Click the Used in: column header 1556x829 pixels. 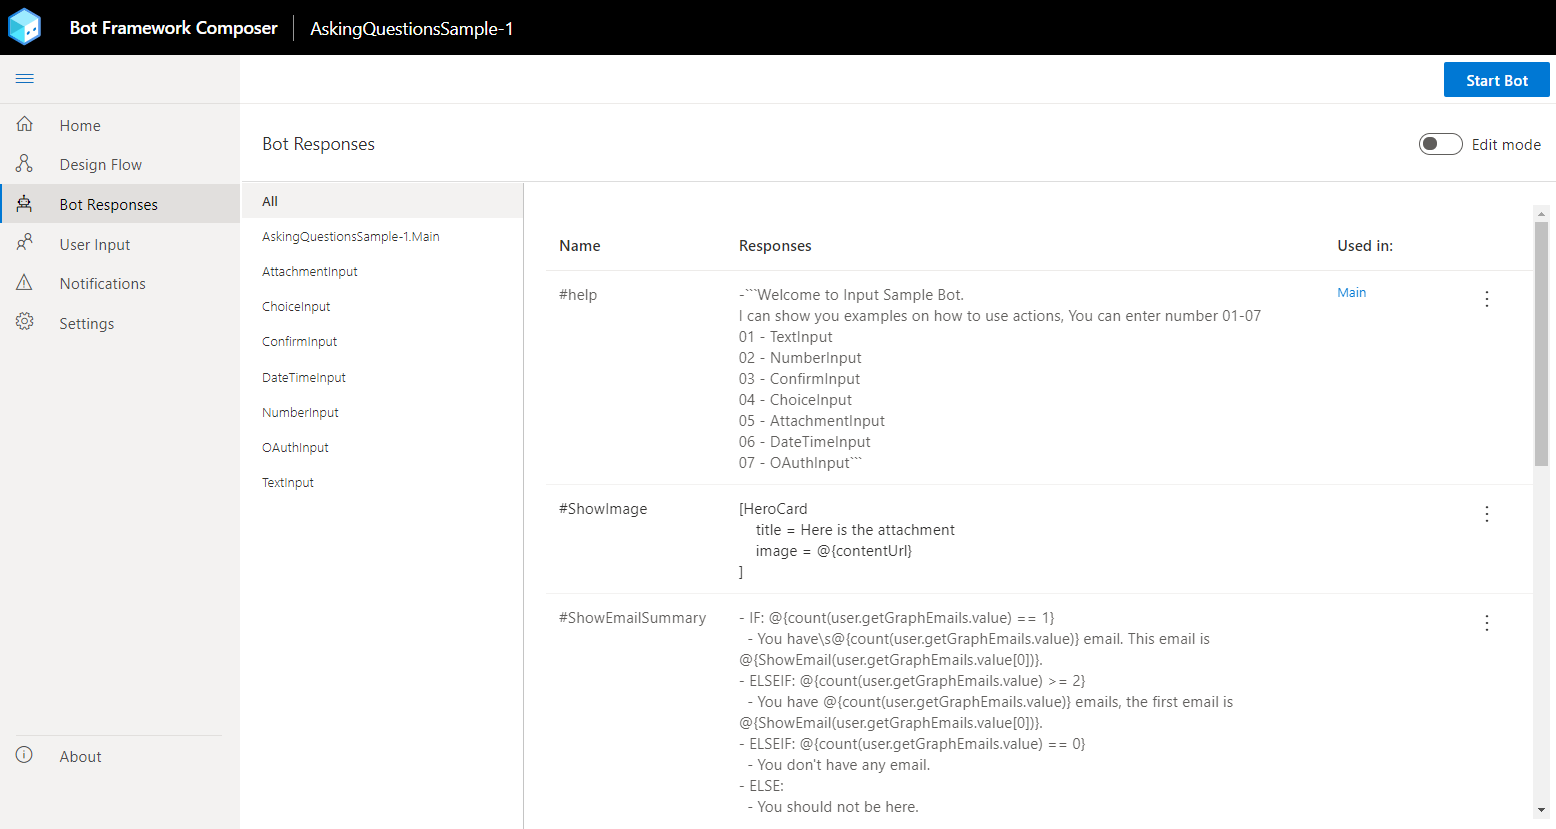click(x=1365, y=245)
